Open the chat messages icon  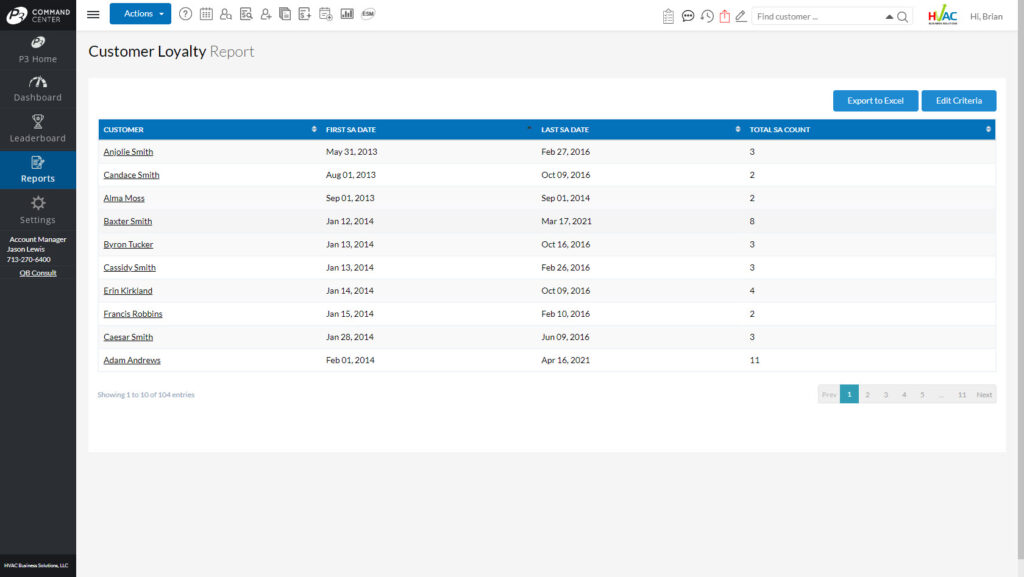[x=688, y=16]
